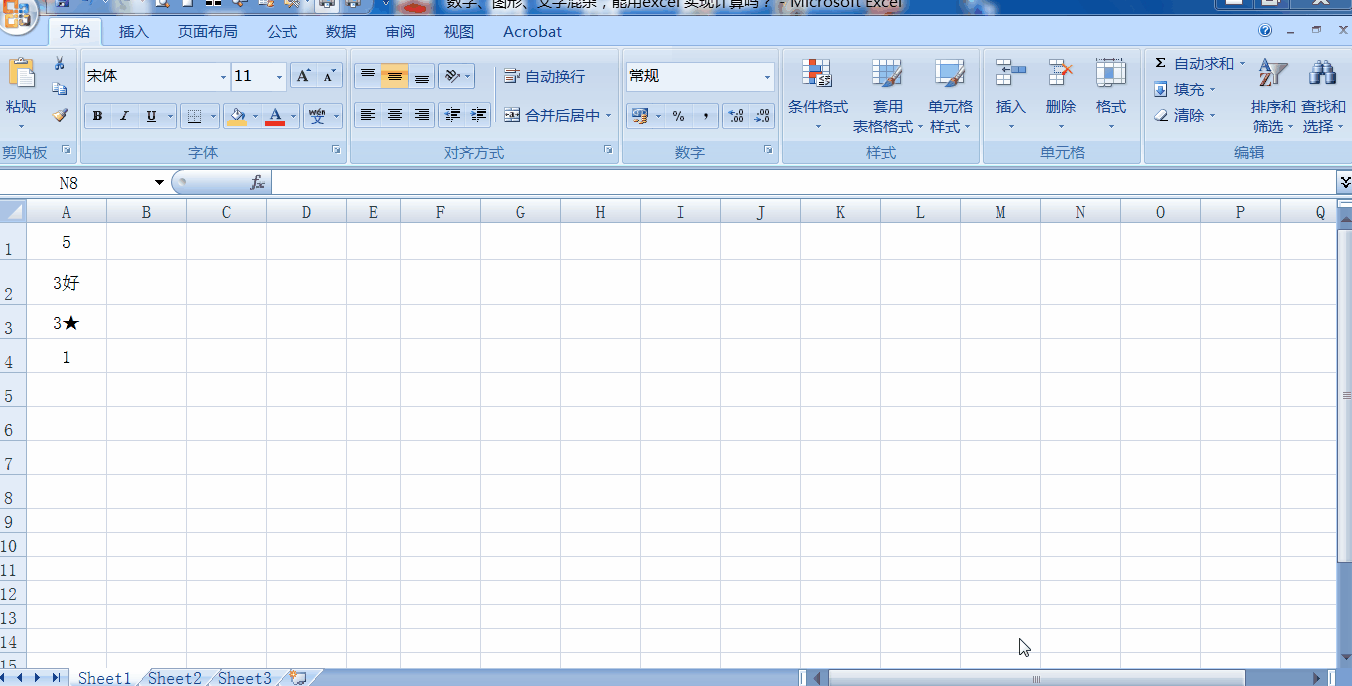This screenshot has height=686, width=1352.
Task: Click the increase font size icon
Action: pos(303,74)
